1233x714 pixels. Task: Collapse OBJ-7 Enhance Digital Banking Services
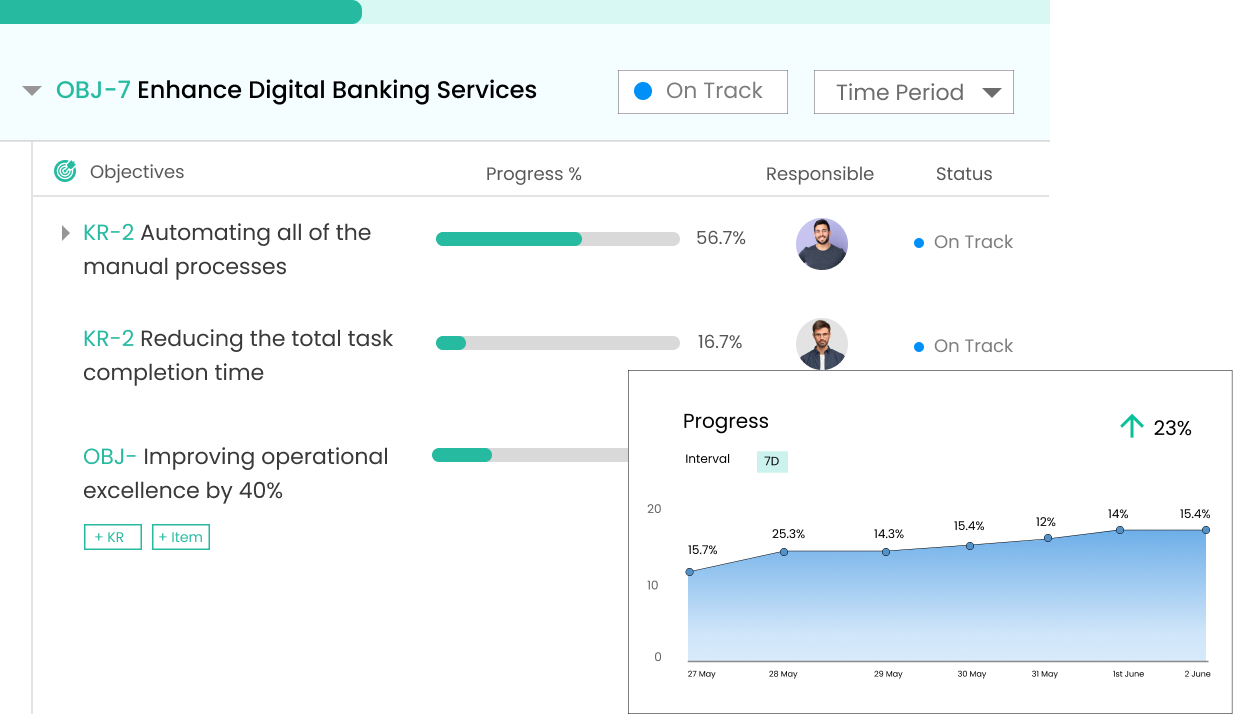pyautogui.click(x=31, y=89)
